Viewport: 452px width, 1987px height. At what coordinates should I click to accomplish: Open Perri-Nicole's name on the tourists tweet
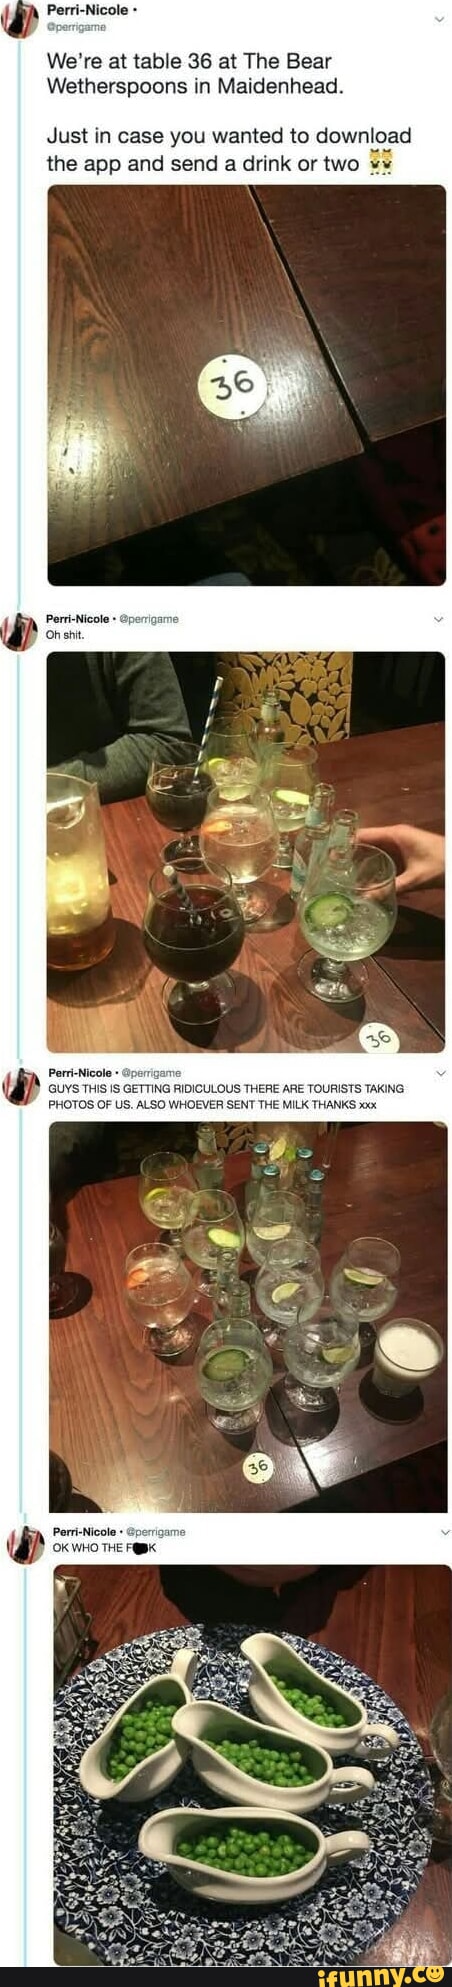click(80, 1073)
